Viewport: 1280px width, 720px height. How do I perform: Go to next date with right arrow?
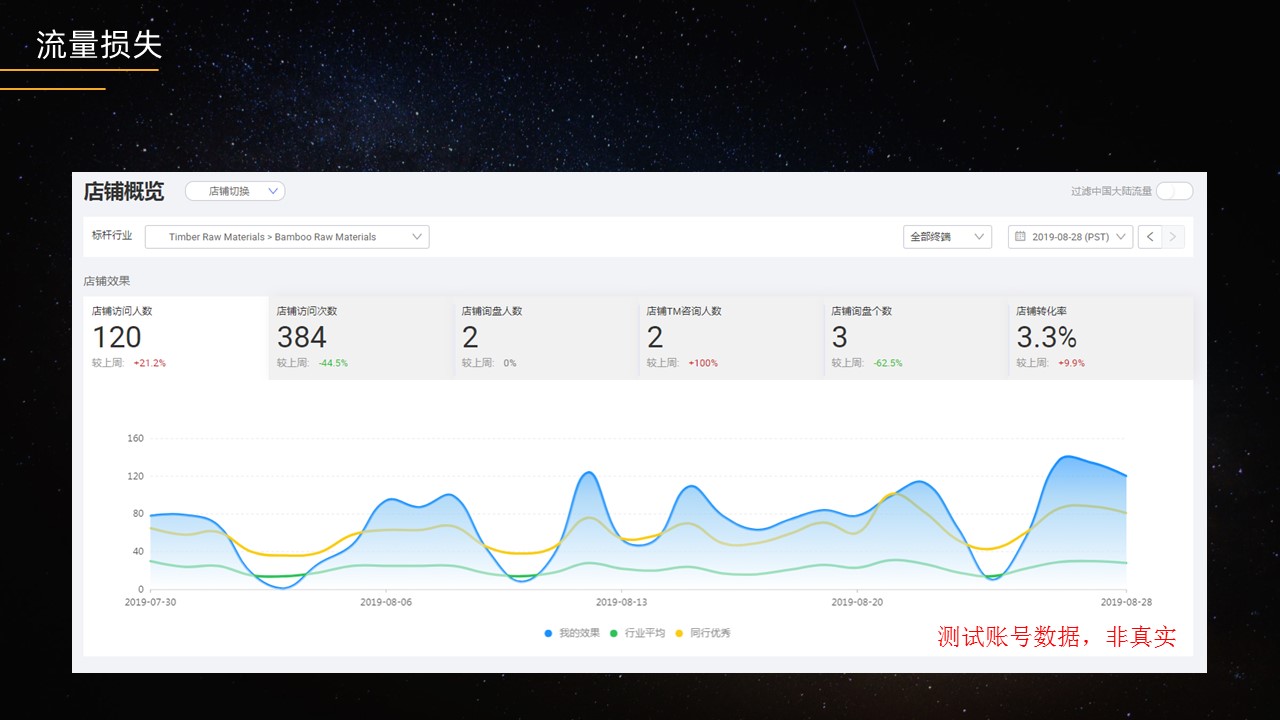coord(1174,237)
